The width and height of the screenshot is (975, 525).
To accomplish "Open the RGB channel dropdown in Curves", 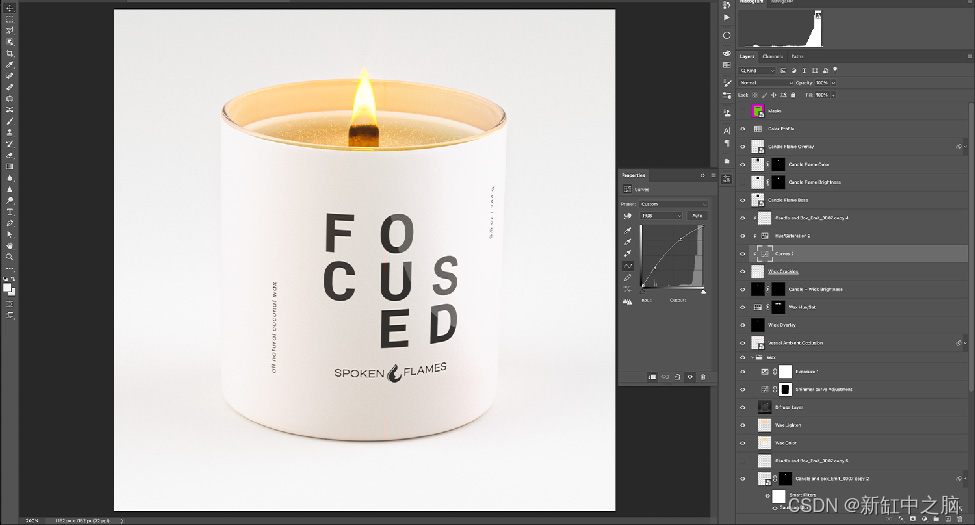I will (661, 216).
